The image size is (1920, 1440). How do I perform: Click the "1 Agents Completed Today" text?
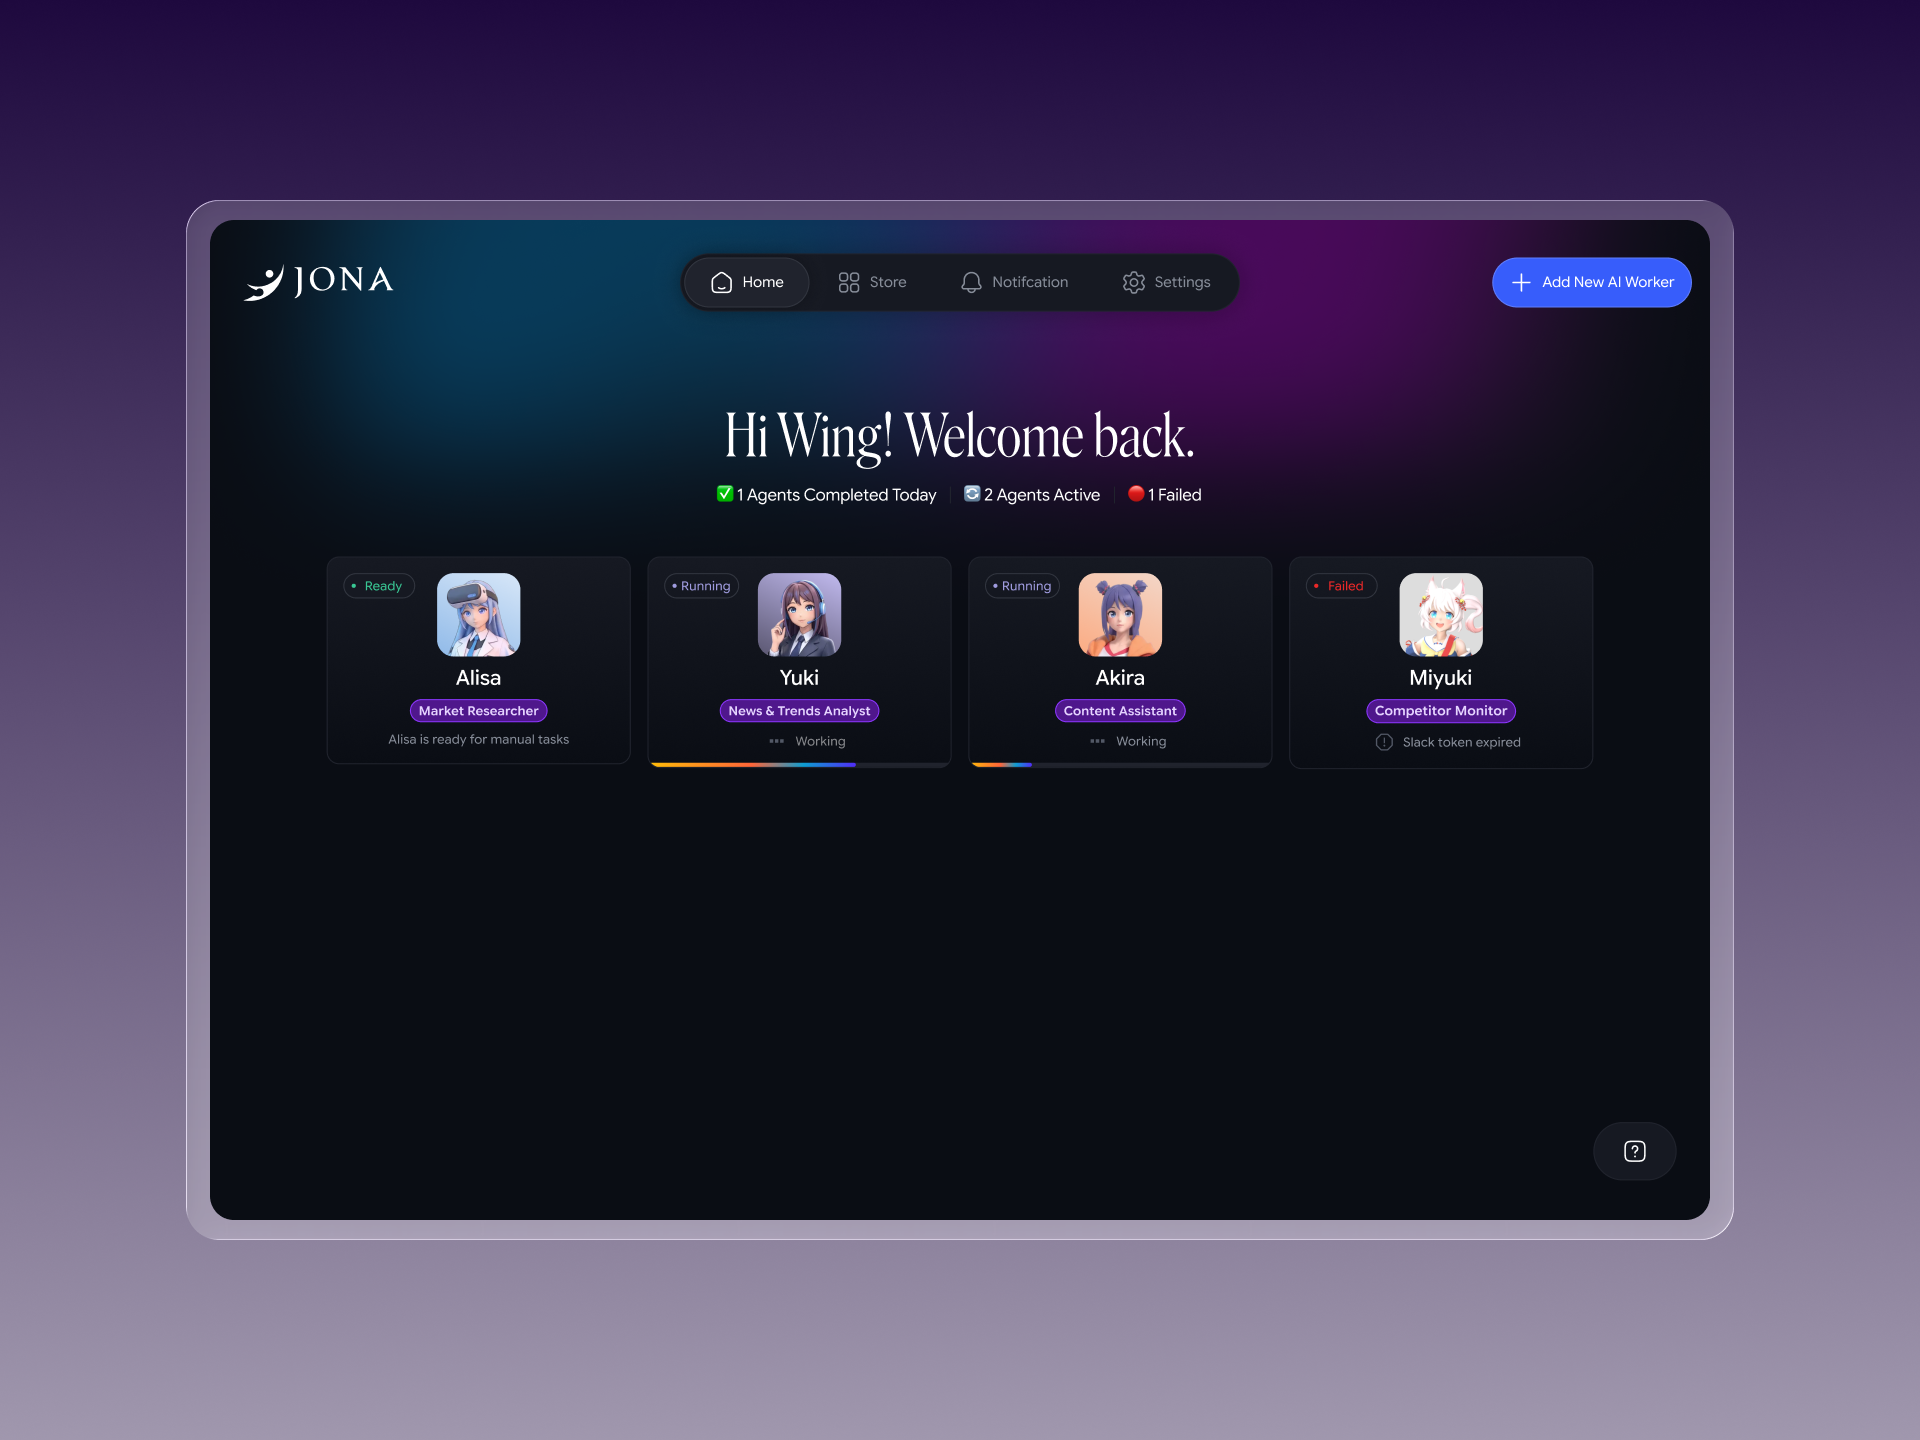837,495
